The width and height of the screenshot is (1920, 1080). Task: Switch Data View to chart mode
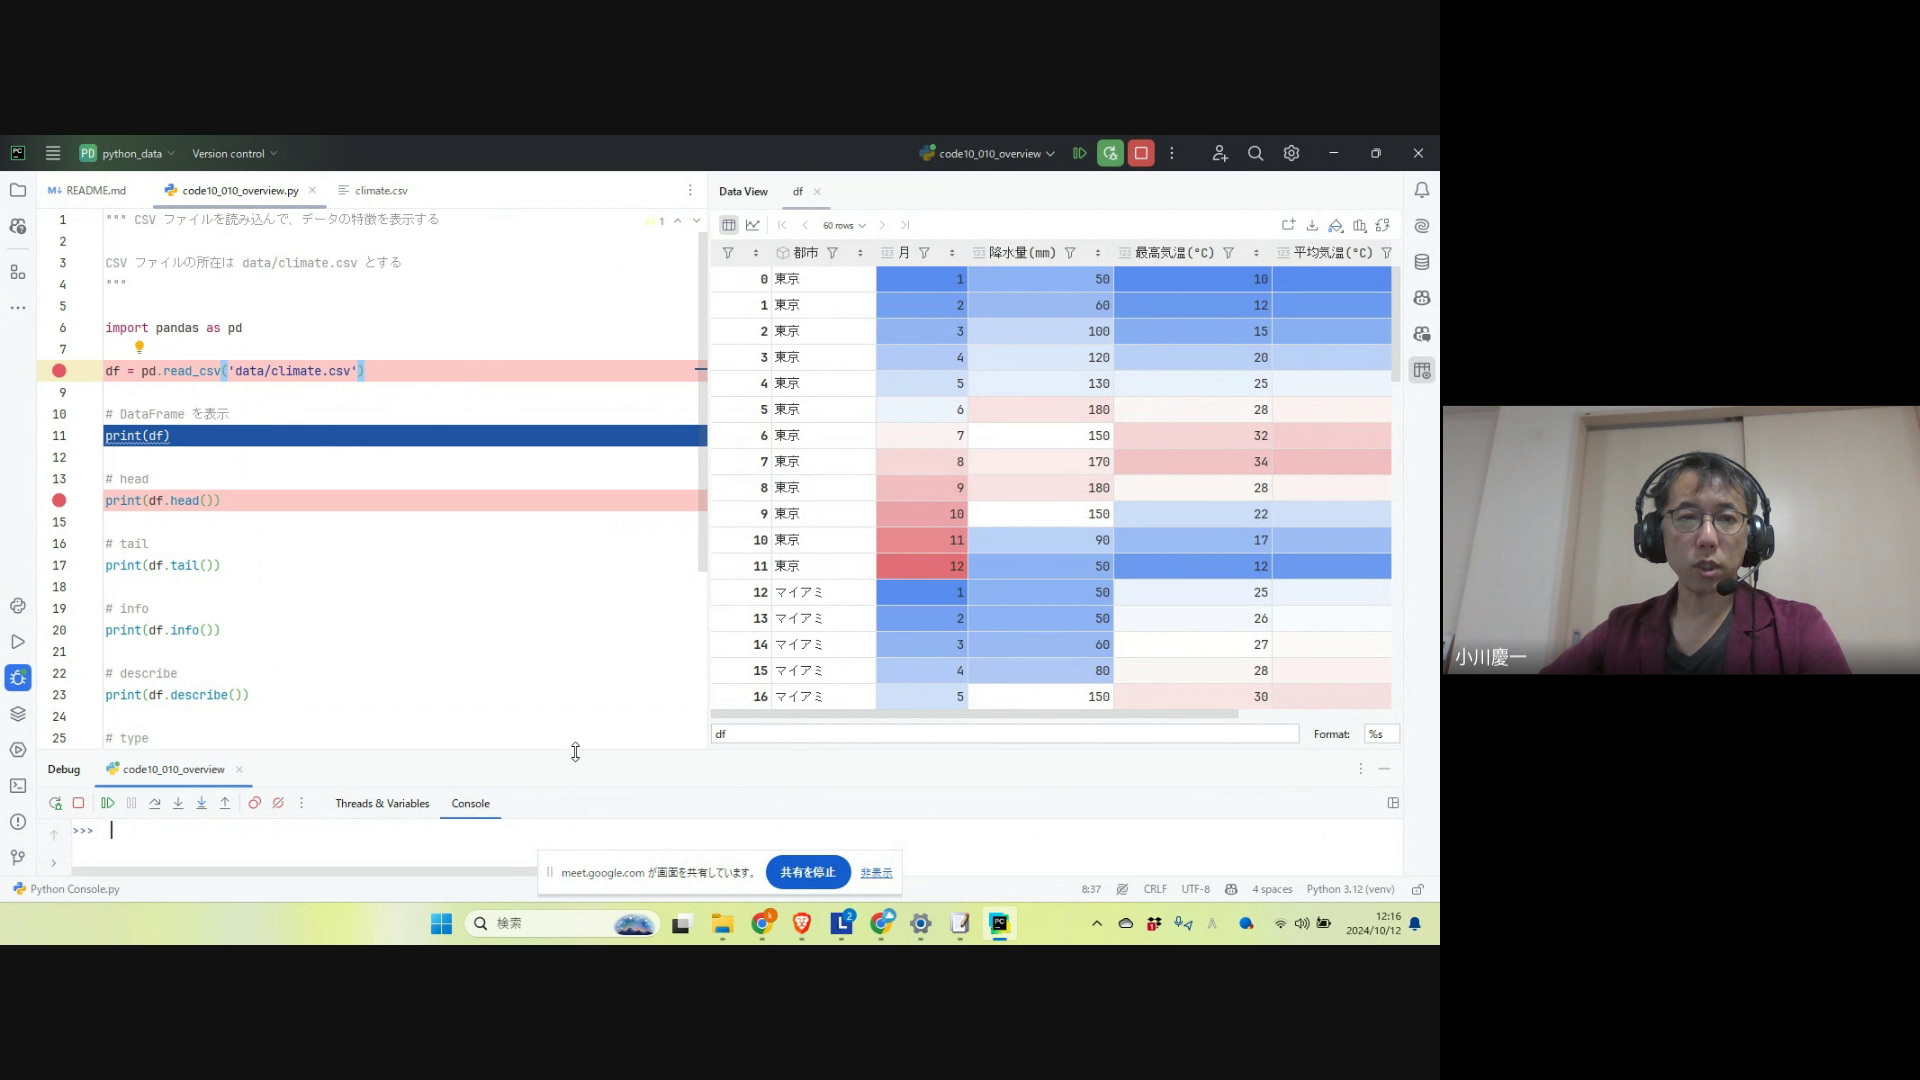coord(753,225)
